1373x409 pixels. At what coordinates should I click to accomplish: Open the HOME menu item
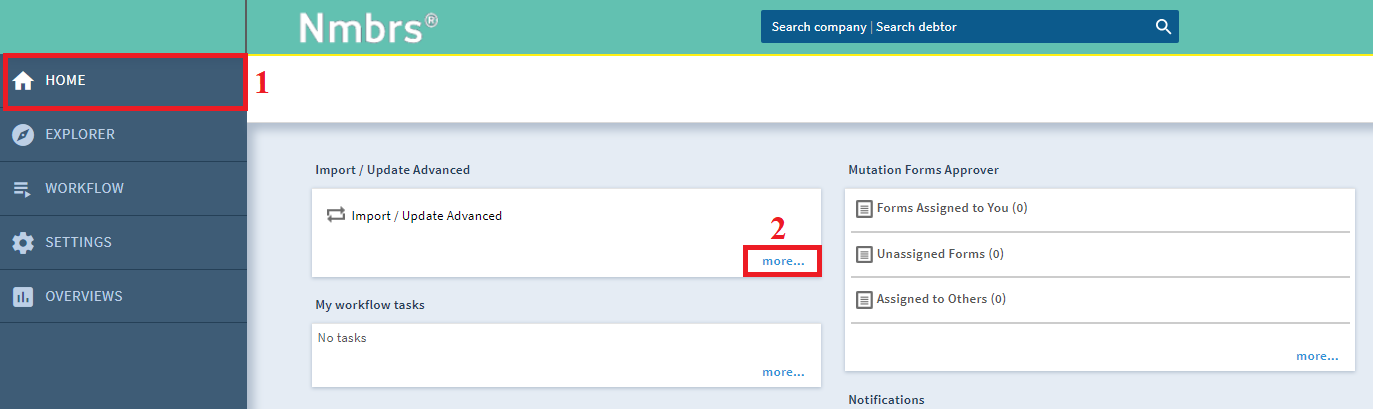pyautogui.click(x=124, y=81)
